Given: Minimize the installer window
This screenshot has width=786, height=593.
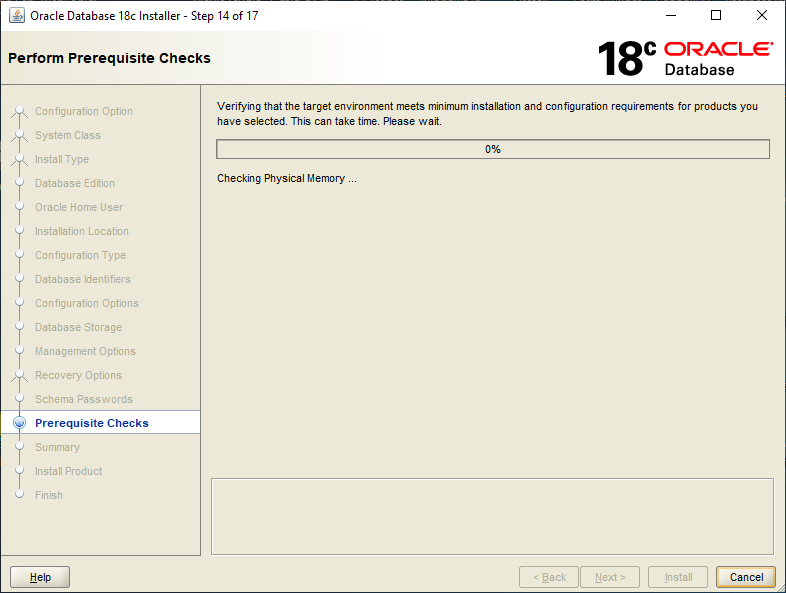Looking at the screenshot, I should [671, 16].
